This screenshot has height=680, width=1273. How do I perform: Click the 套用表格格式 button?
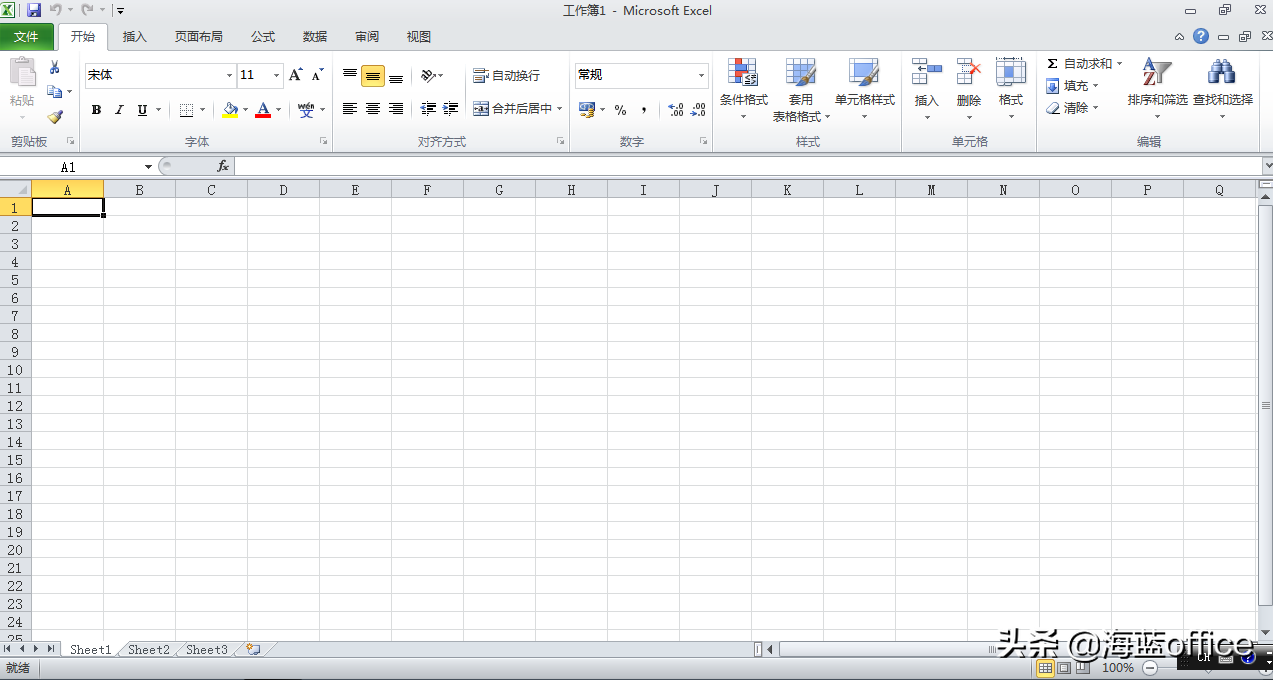[801, 88]
